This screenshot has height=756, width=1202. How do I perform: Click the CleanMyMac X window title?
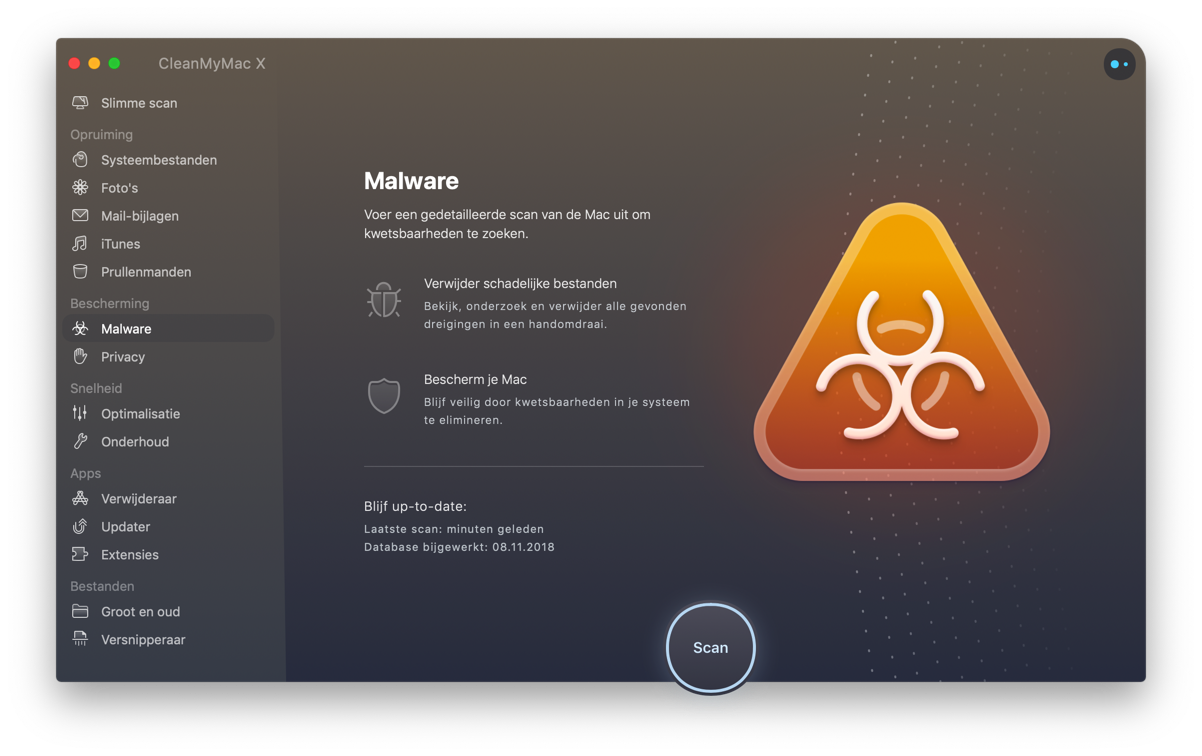212,64
